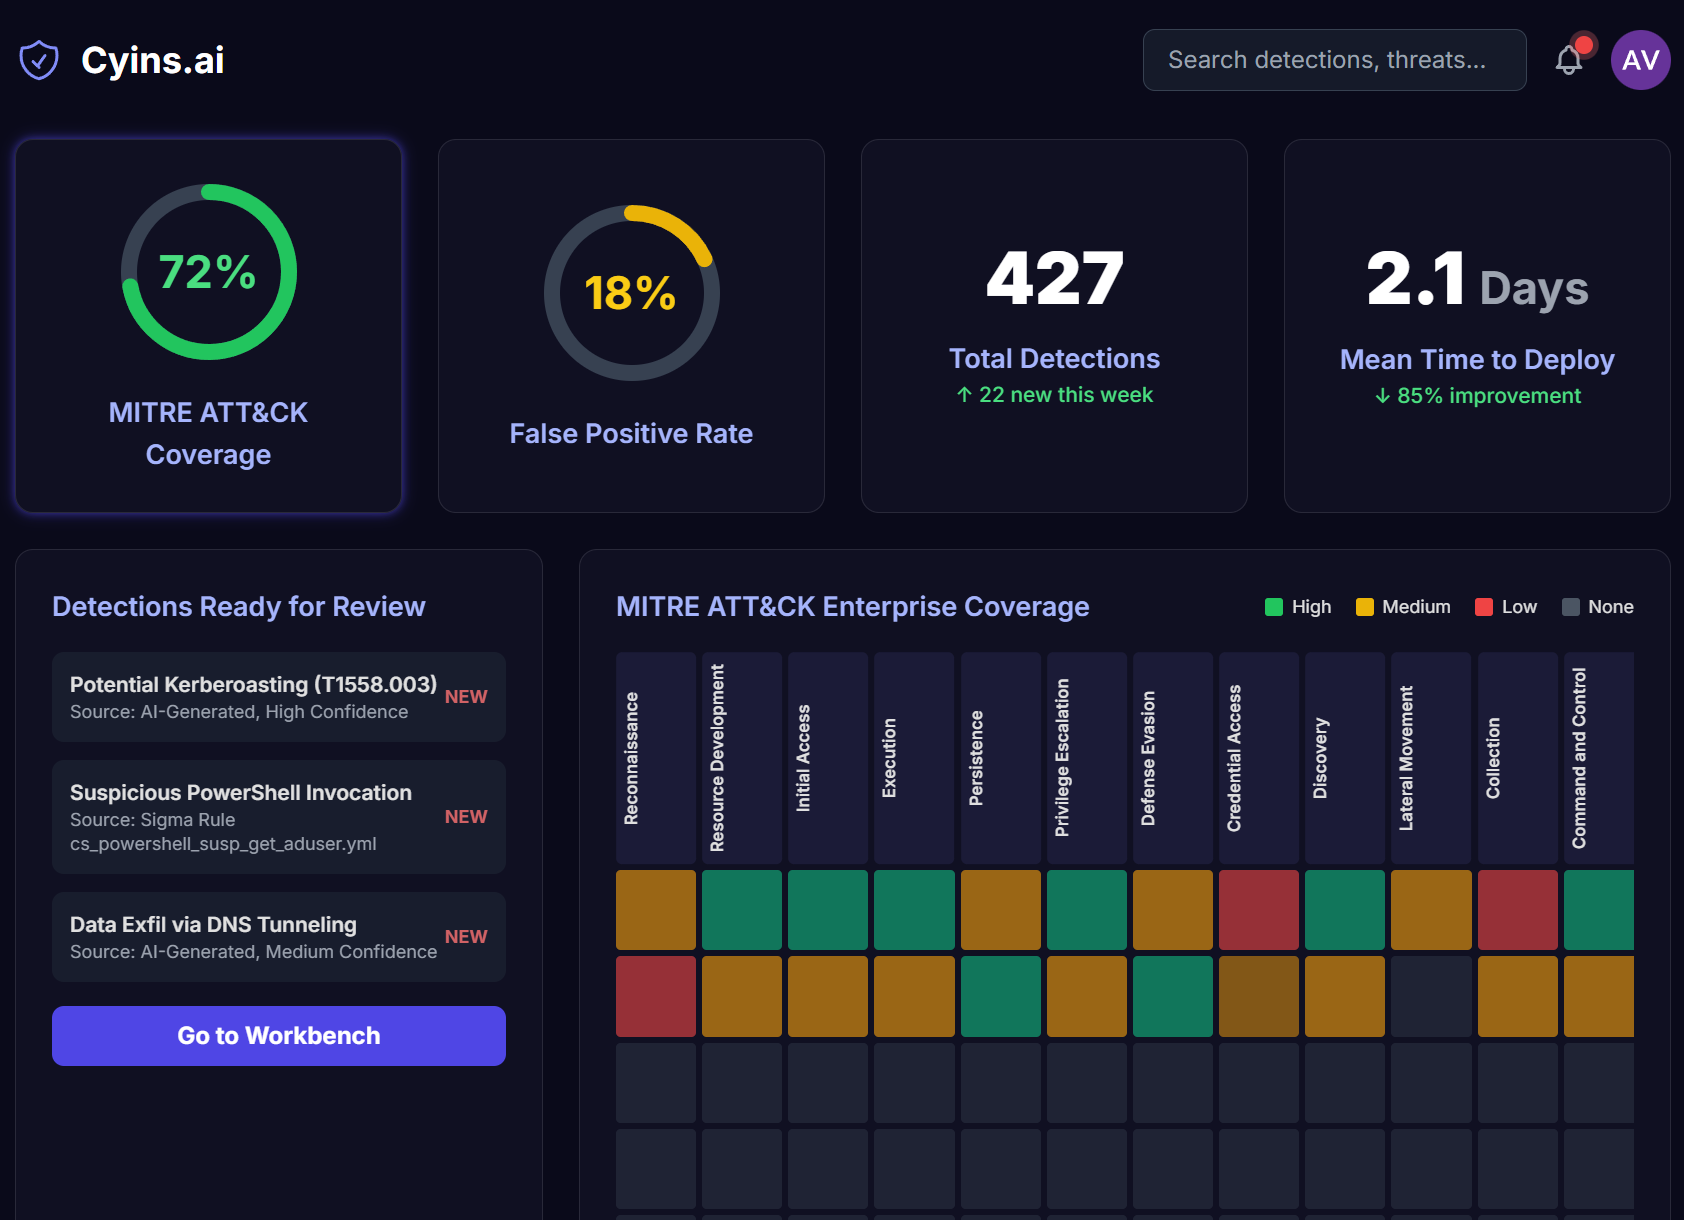Click the Cyins.ai shield logo
Viewport: 1684px width, 1220px height.
(39, 60)
